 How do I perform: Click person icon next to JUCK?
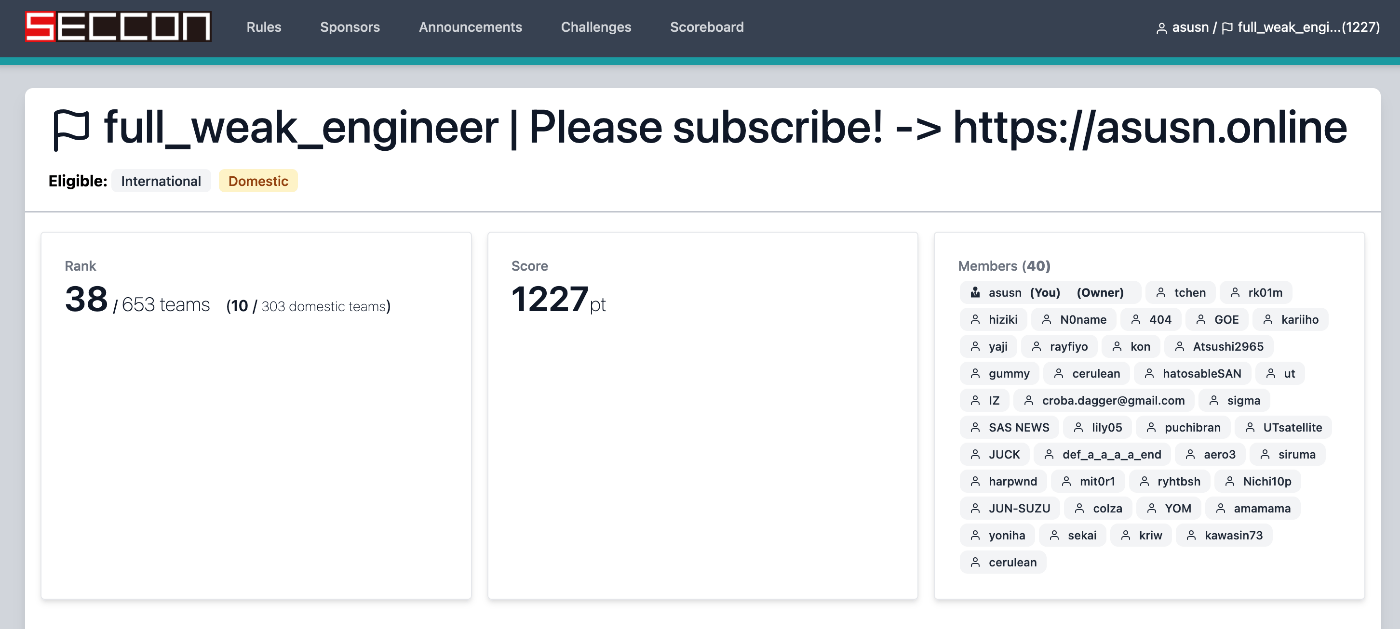click(x=975, y=455)
